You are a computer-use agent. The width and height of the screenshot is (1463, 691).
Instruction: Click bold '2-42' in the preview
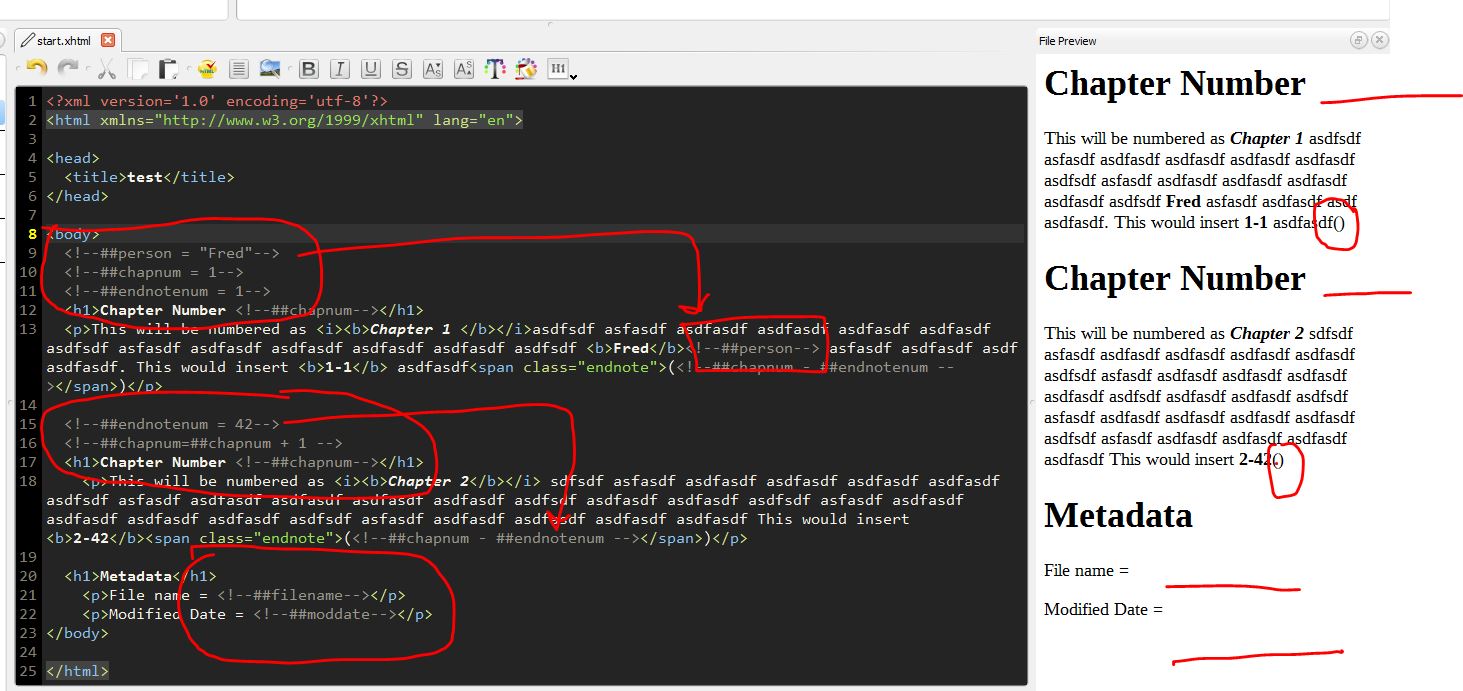pyautogui.click(x=1255, y=460)
